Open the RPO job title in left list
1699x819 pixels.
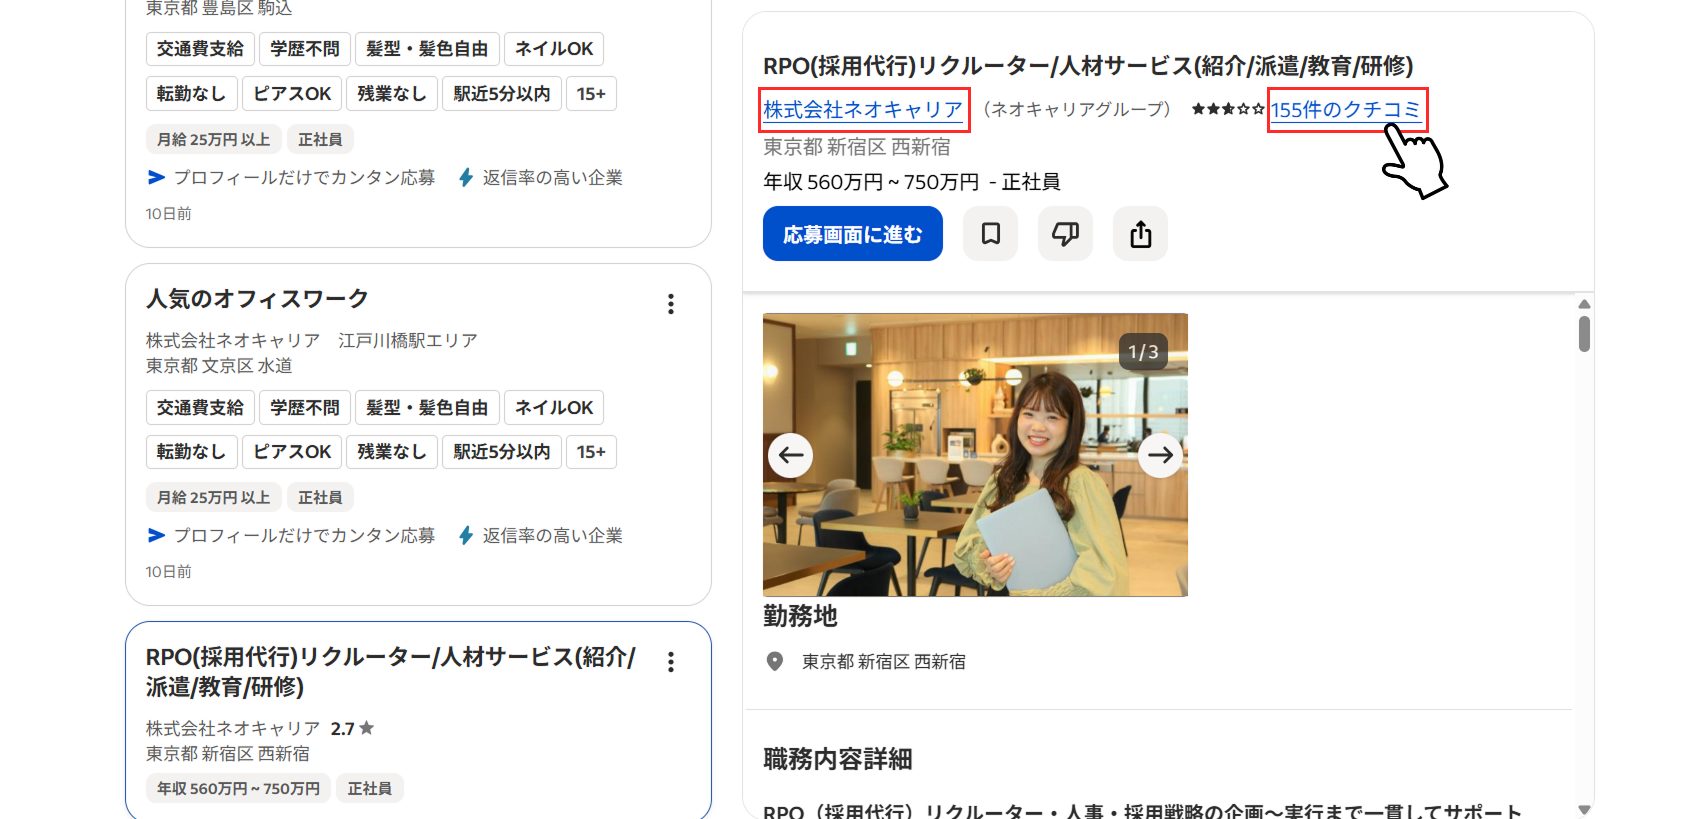[390, 671]
